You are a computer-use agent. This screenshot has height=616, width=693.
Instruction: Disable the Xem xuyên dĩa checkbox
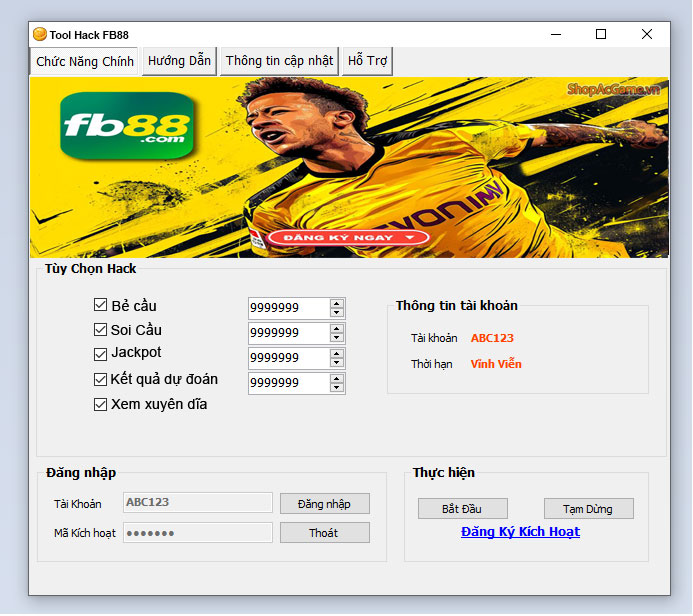[100, 404]
